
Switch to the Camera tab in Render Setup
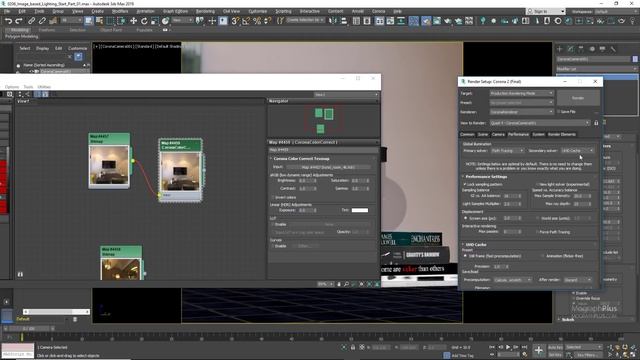(498, 134)
